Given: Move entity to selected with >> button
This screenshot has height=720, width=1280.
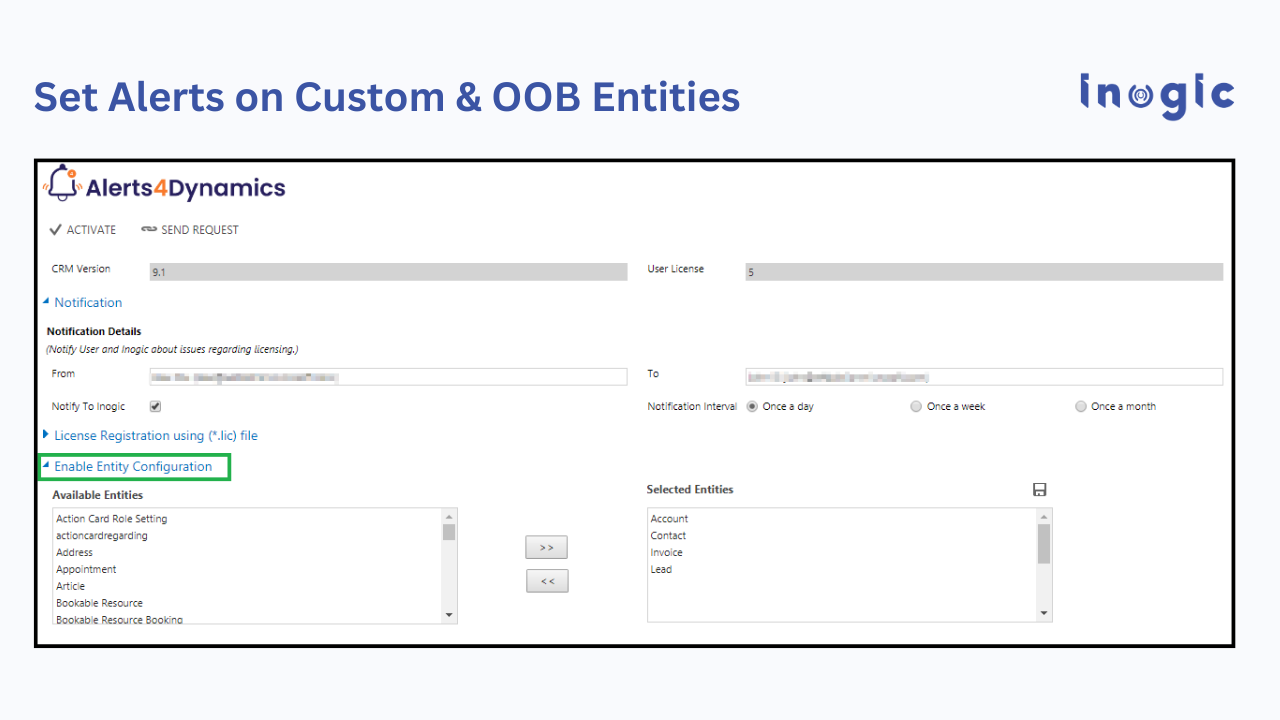Looking at the screenshot, I should click(547, 547).
